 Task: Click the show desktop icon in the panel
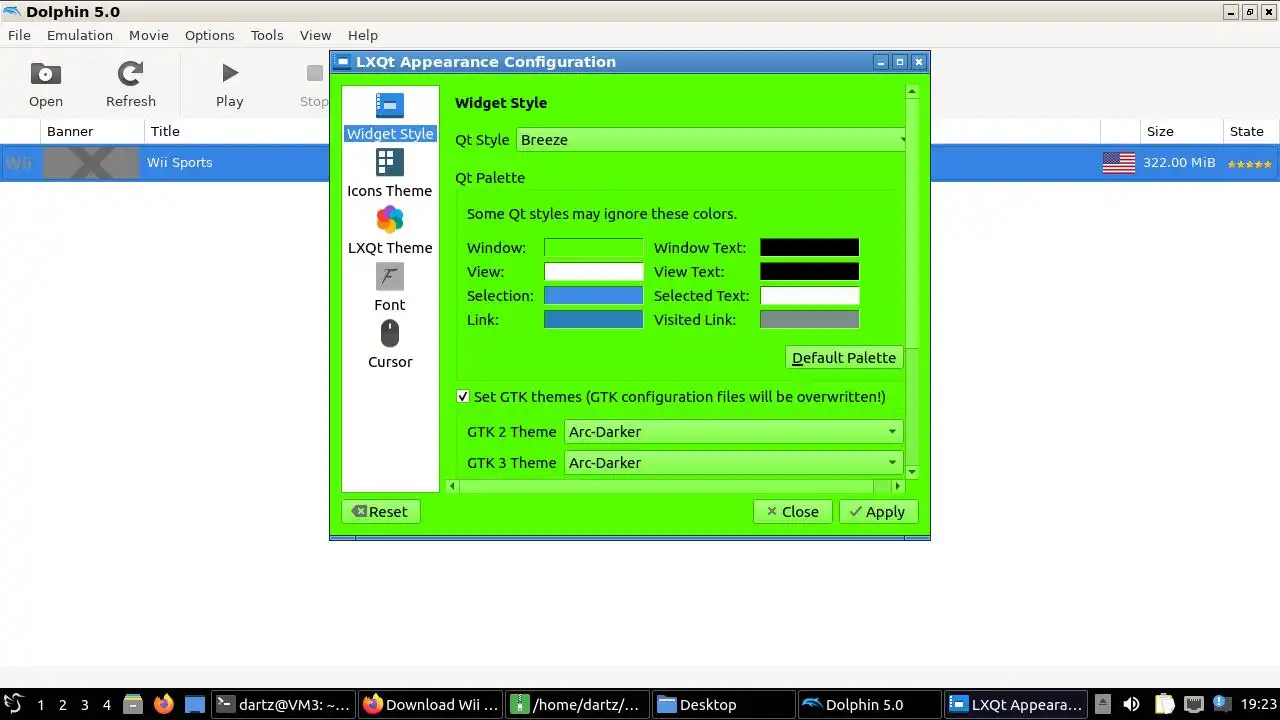point(195,704)
